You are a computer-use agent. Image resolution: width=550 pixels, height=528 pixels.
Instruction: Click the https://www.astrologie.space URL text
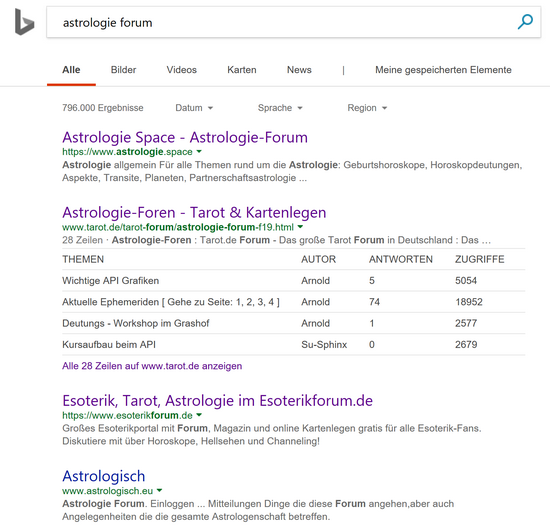point(127,152)
